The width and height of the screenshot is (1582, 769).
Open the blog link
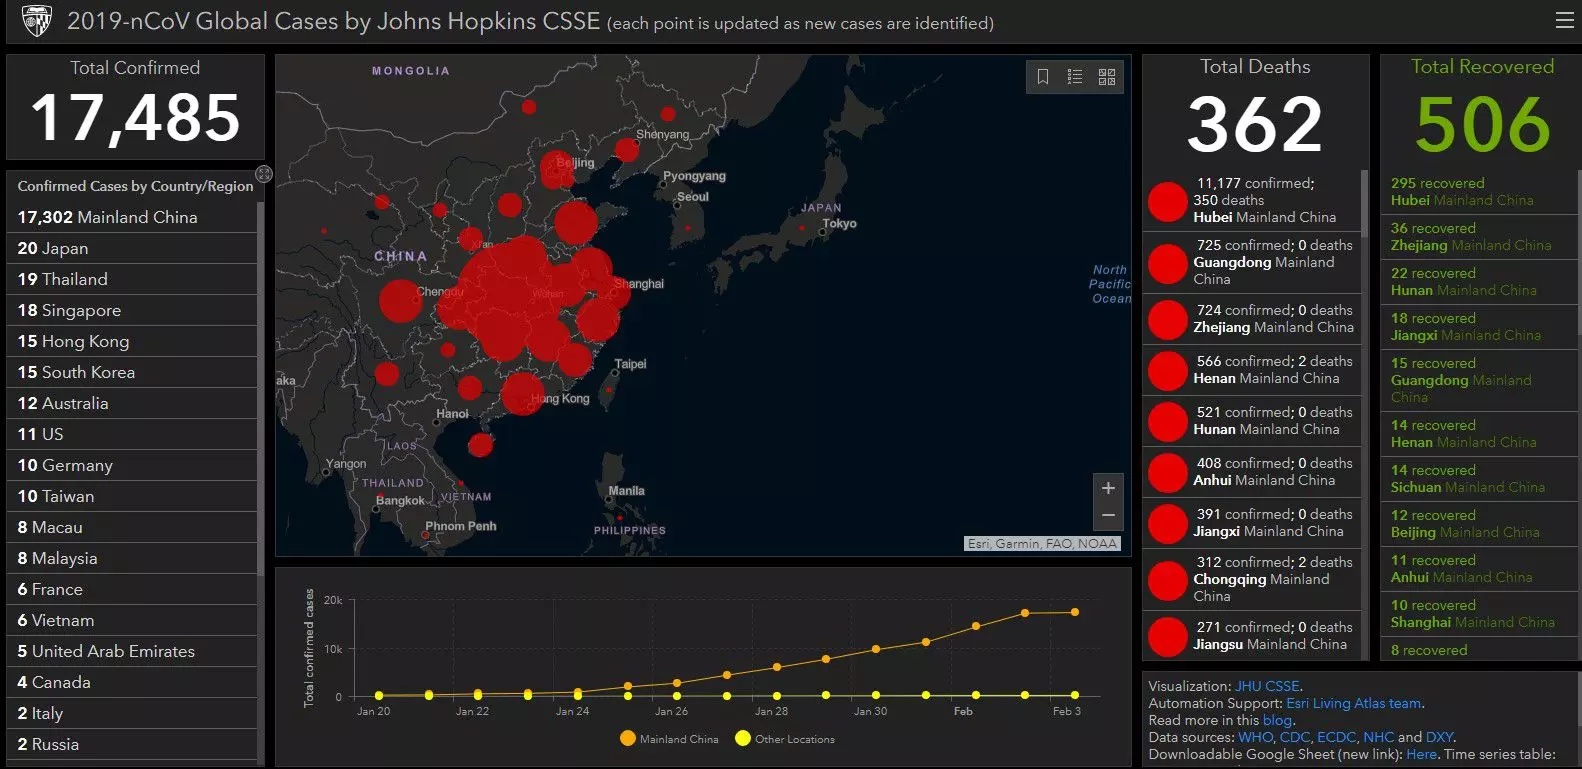(1277, 720)
